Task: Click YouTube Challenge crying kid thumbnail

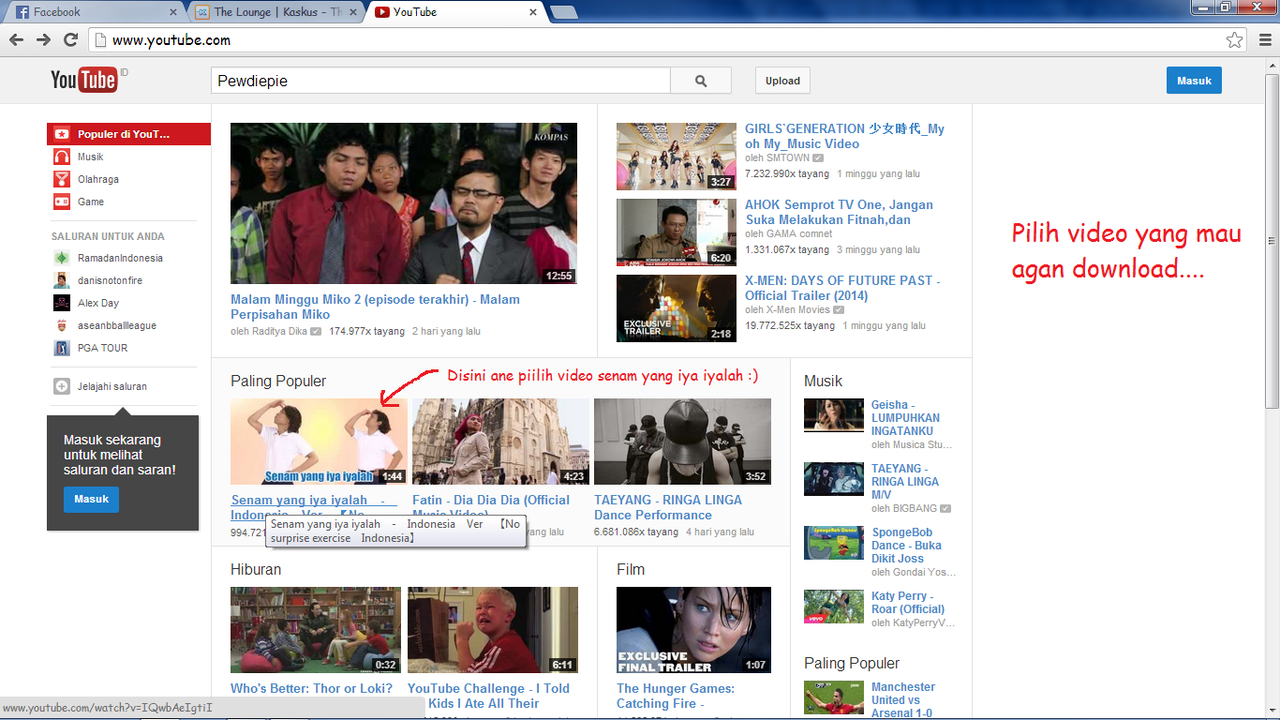Action: [492, 630]
